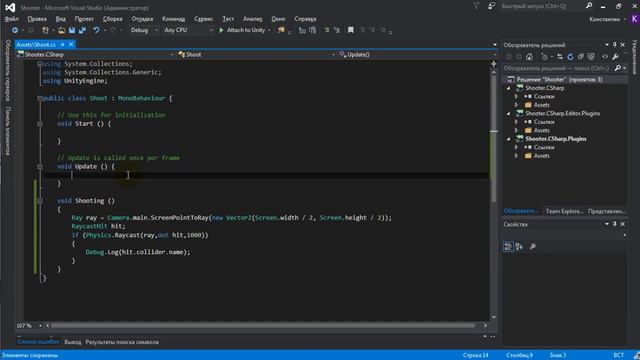Screen dimensions: 640x360
Task: Open the Сборка menu
Action: (112, 19)
